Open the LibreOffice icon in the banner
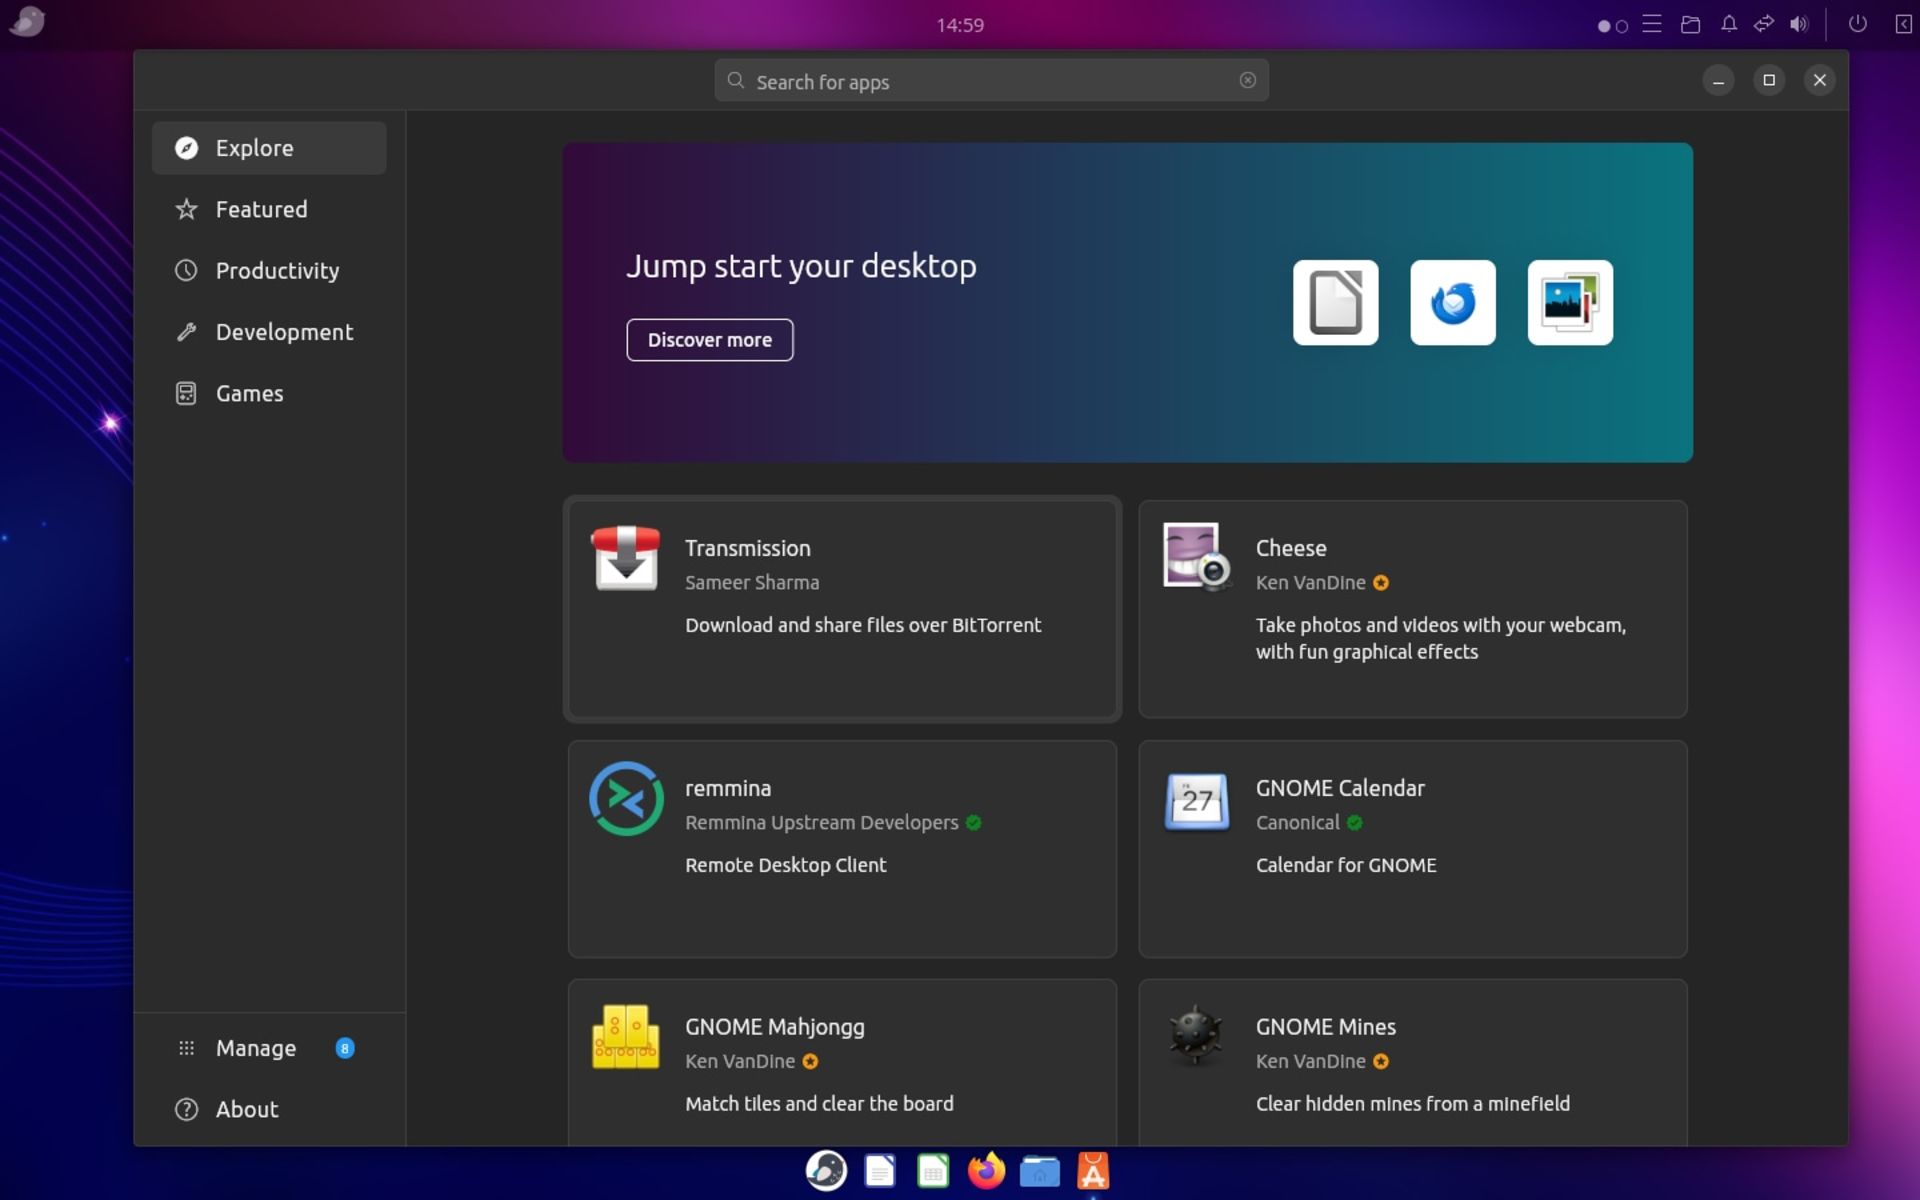The image size is (1920, 1200). [x=1335, y=302]
